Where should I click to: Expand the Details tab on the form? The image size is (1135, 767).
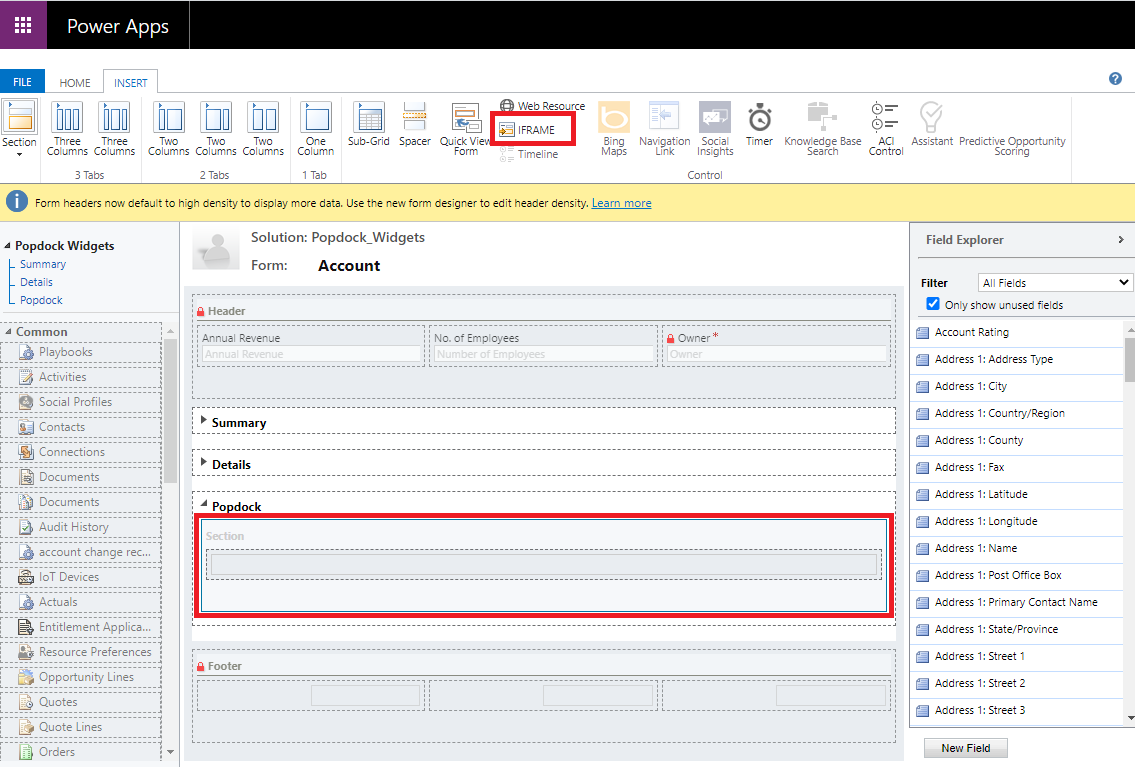203,462
